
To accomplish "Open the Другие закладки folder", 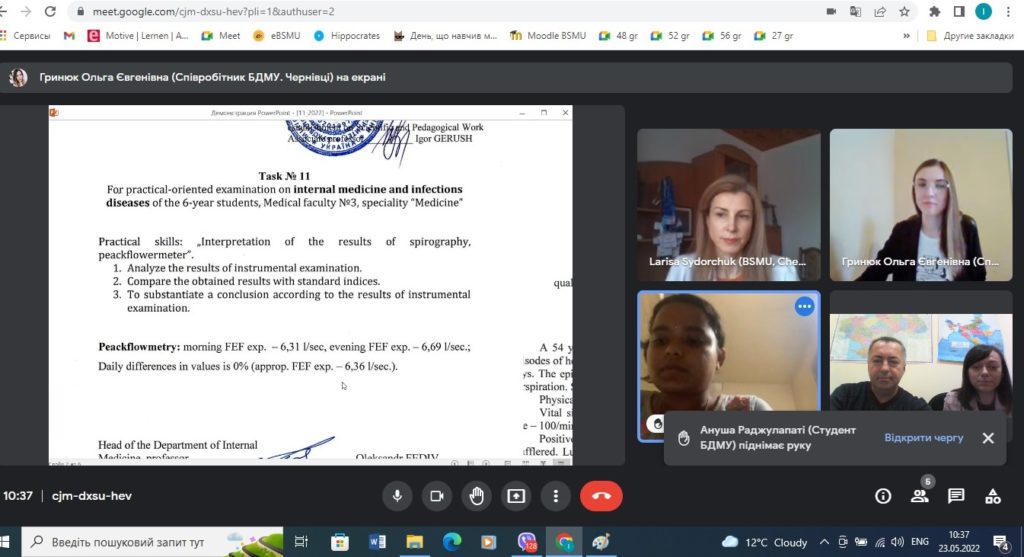I will point(970,36).
